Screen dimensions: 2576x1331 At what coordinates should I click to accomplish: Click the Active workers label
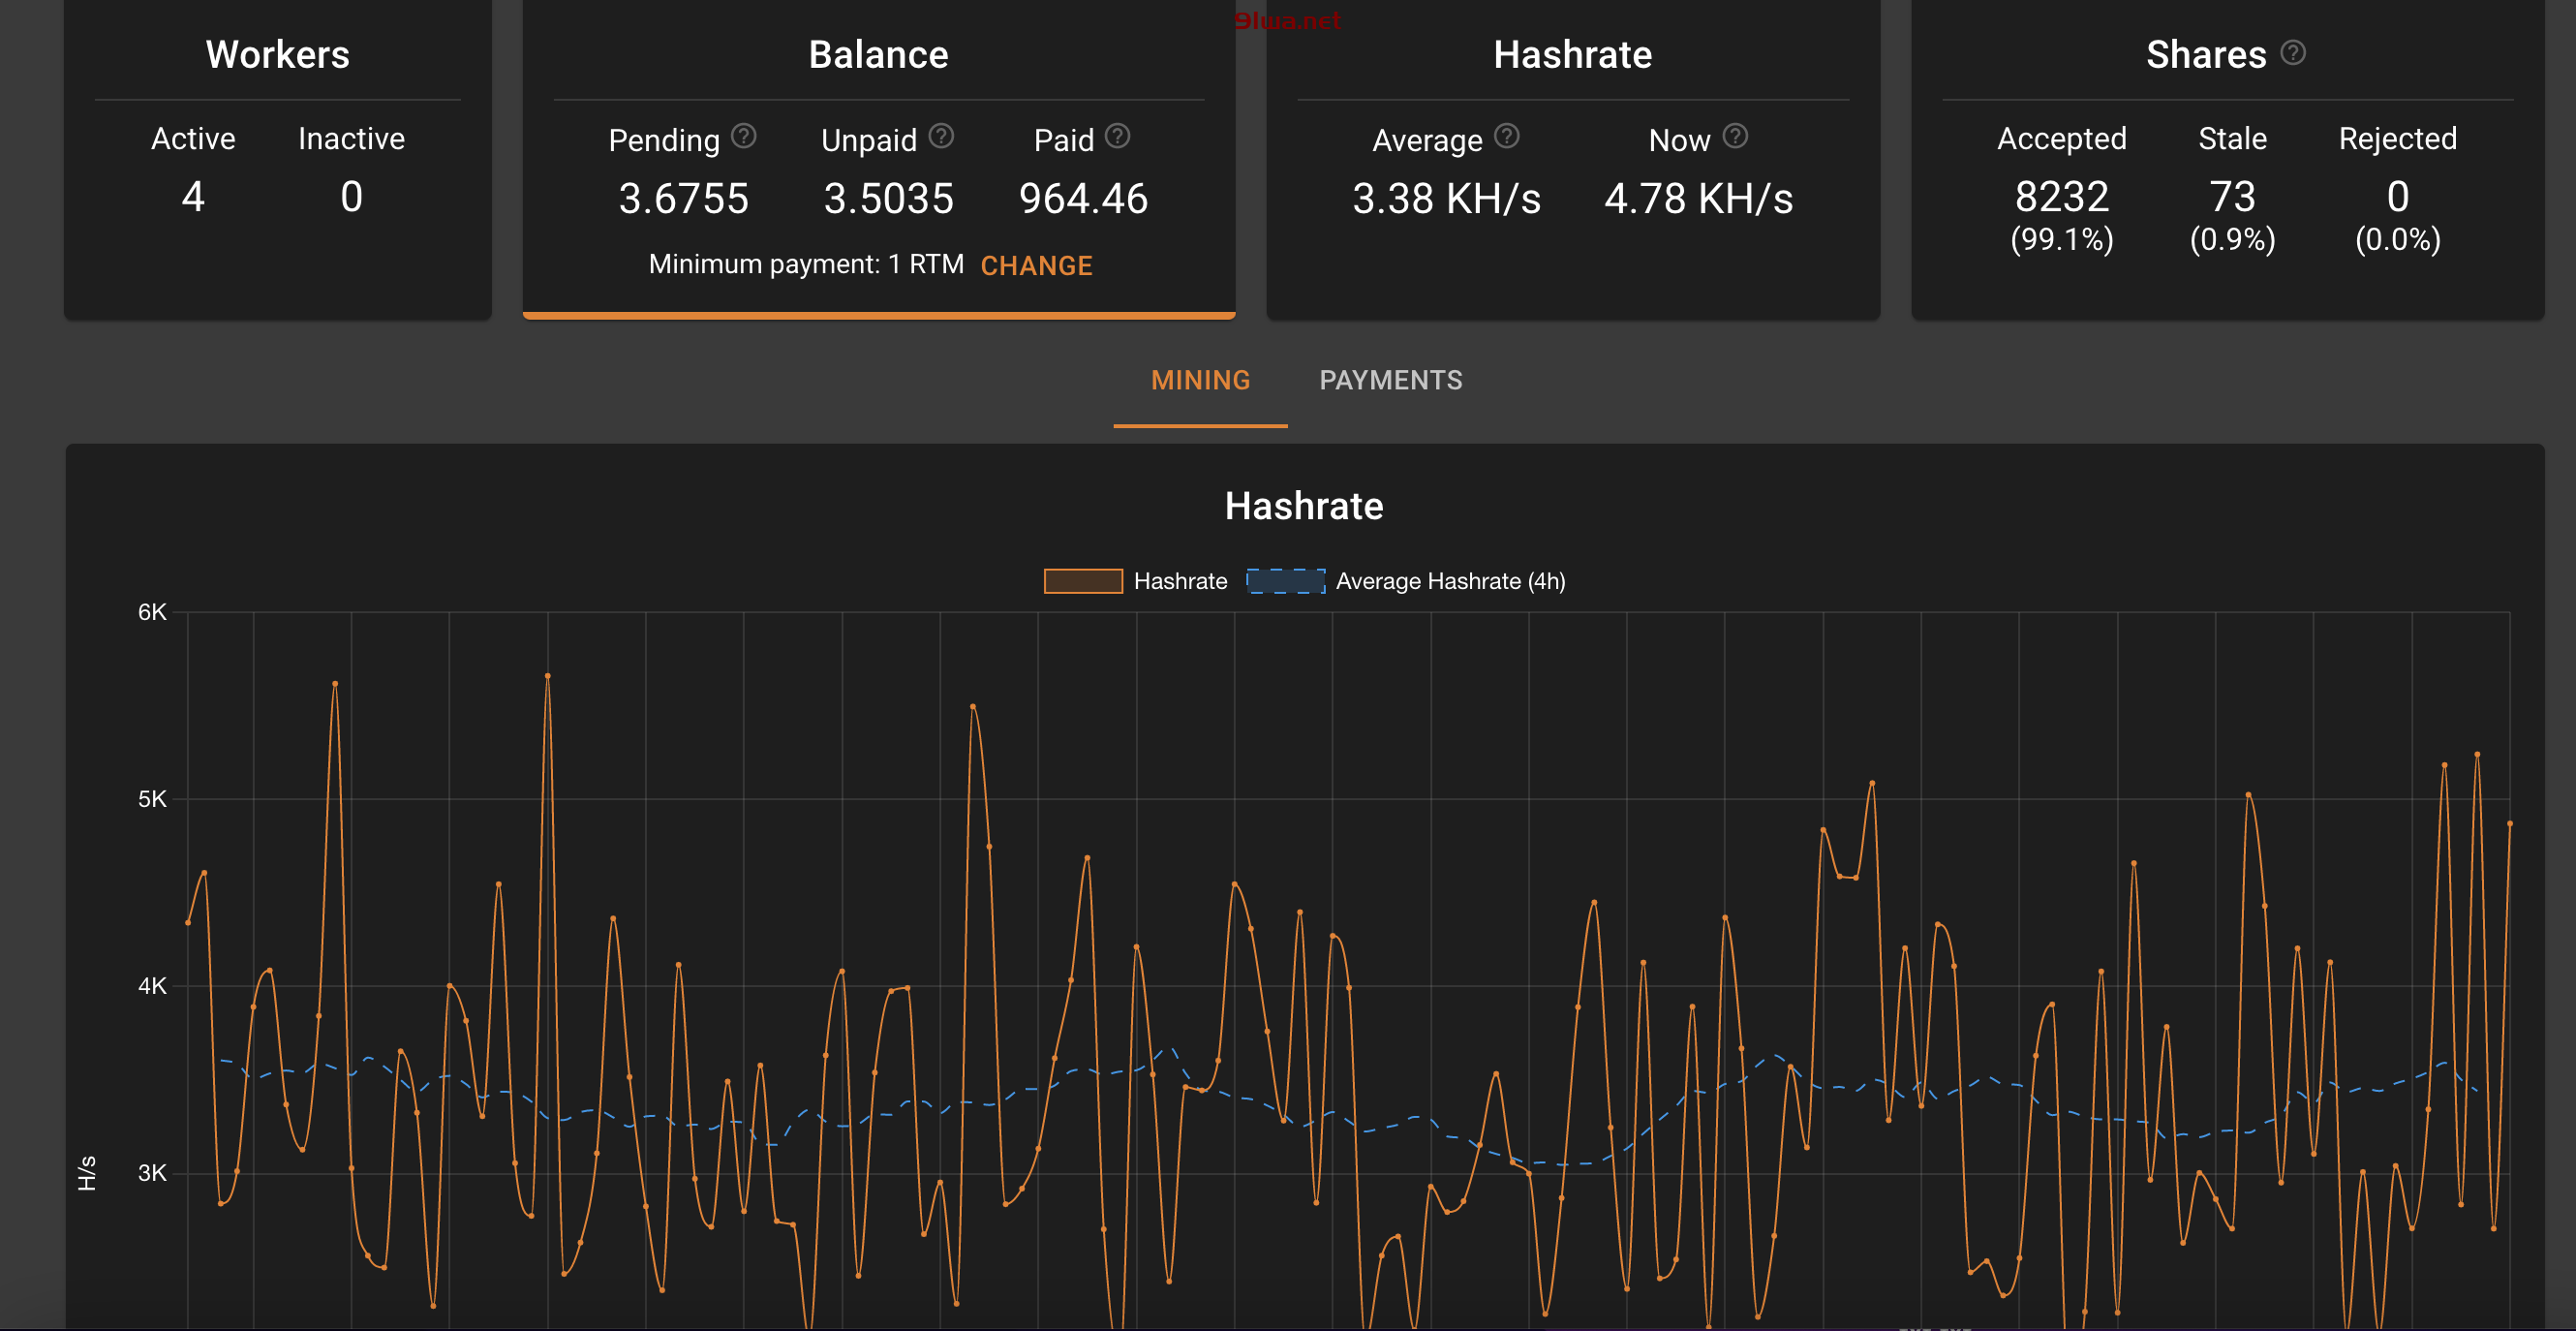193,138
